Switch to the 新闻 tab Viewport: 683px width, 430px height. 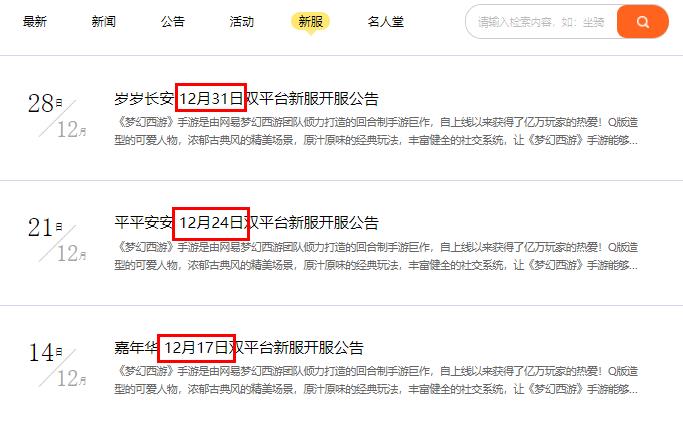click(104, 21)
